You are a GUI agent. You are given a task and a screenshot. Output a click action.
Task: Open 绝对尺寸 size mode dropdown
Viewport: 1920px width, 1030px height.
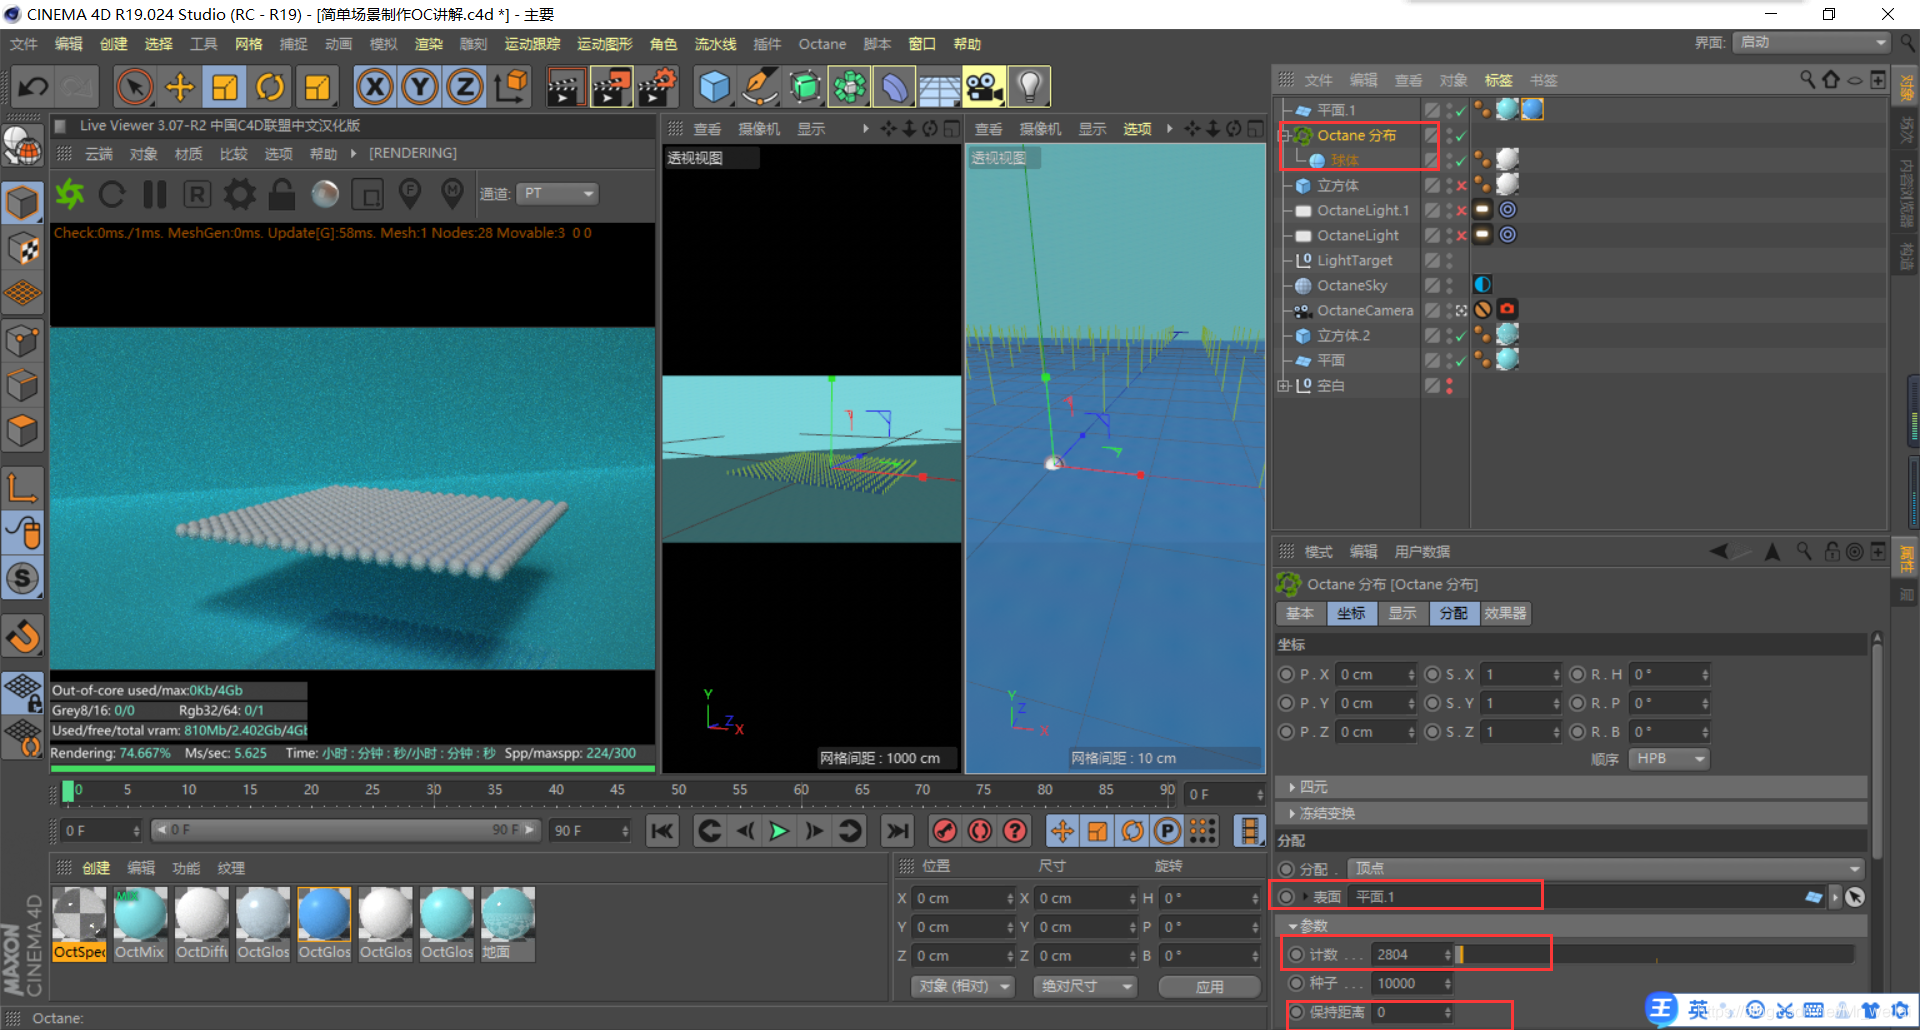pyautogui.click(x=1086, y=987)
